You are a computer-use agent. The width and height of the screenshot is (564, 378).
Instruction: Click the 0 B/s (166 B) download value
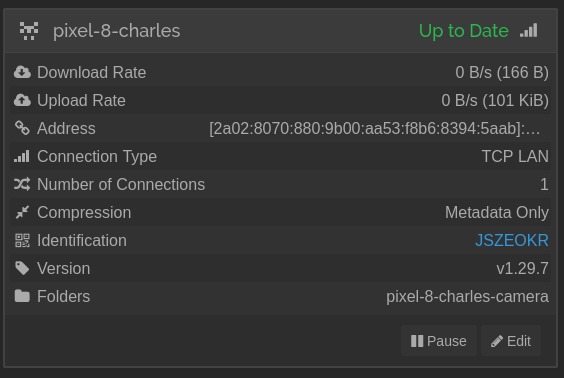[x=502, y=72]
